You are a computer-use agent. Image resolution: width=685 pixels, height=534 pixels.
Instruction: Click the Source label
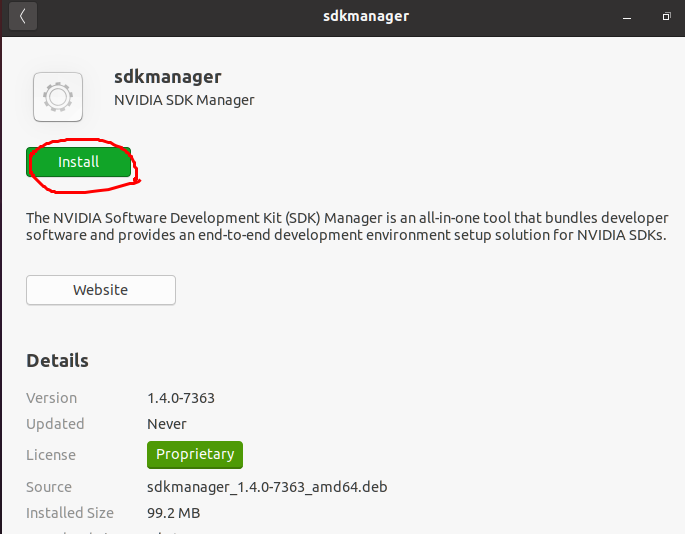49,487
